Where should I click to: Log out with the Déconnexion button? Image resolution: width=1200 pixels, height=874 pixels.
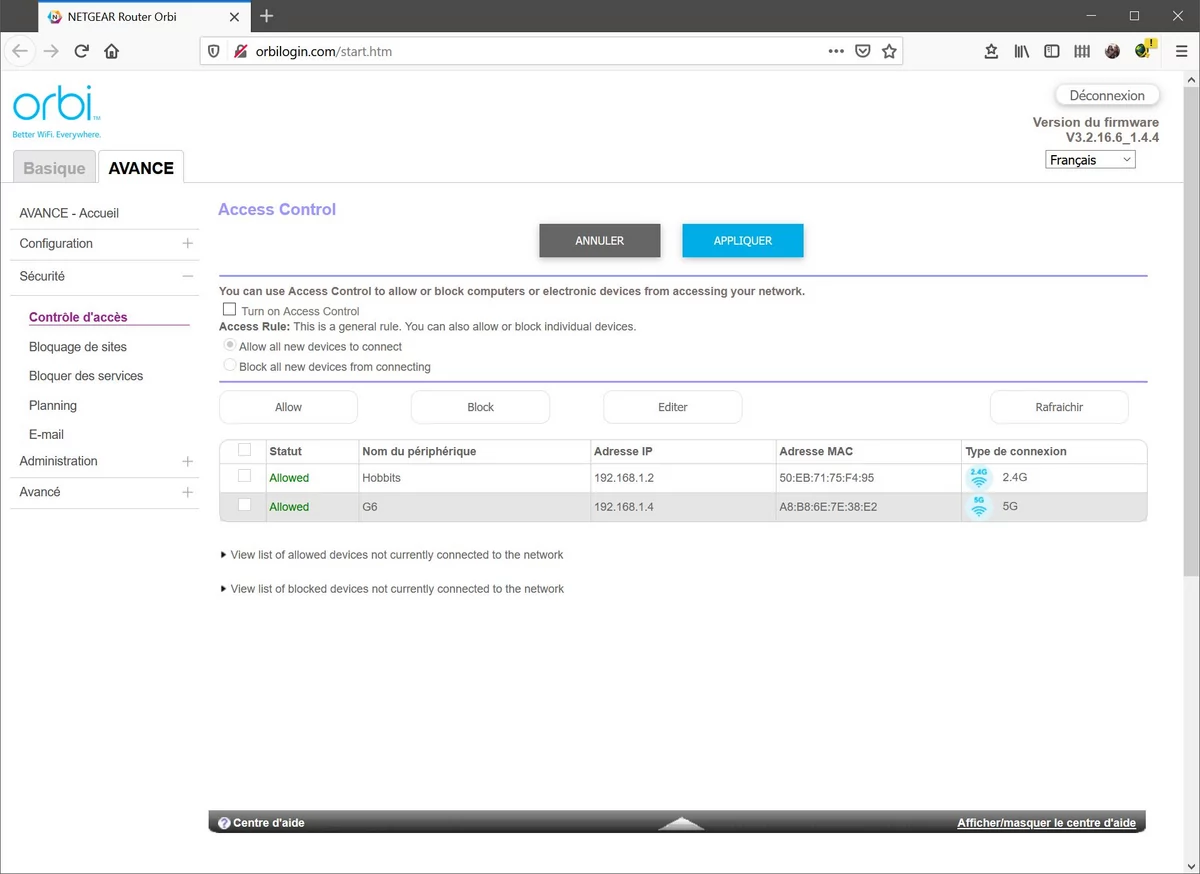tap(1107, 95)
